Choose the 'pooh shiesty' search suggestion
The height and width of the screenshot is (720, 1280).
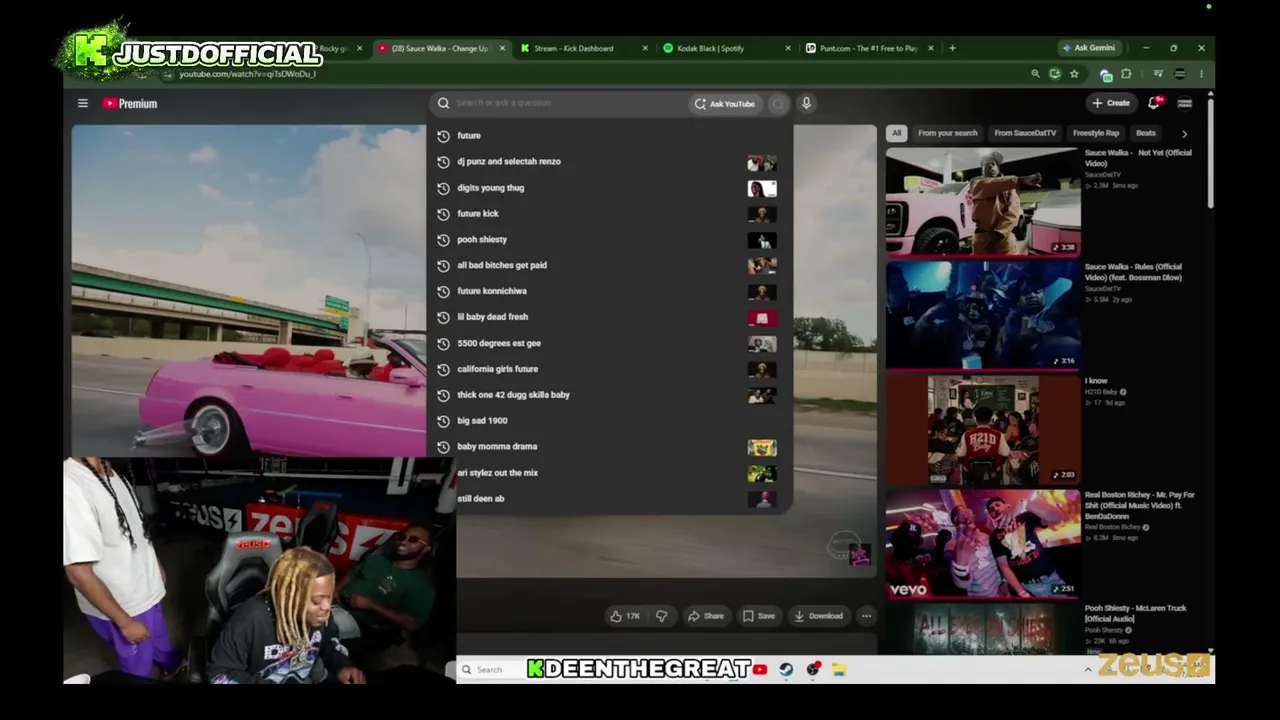tap(609, 240)
